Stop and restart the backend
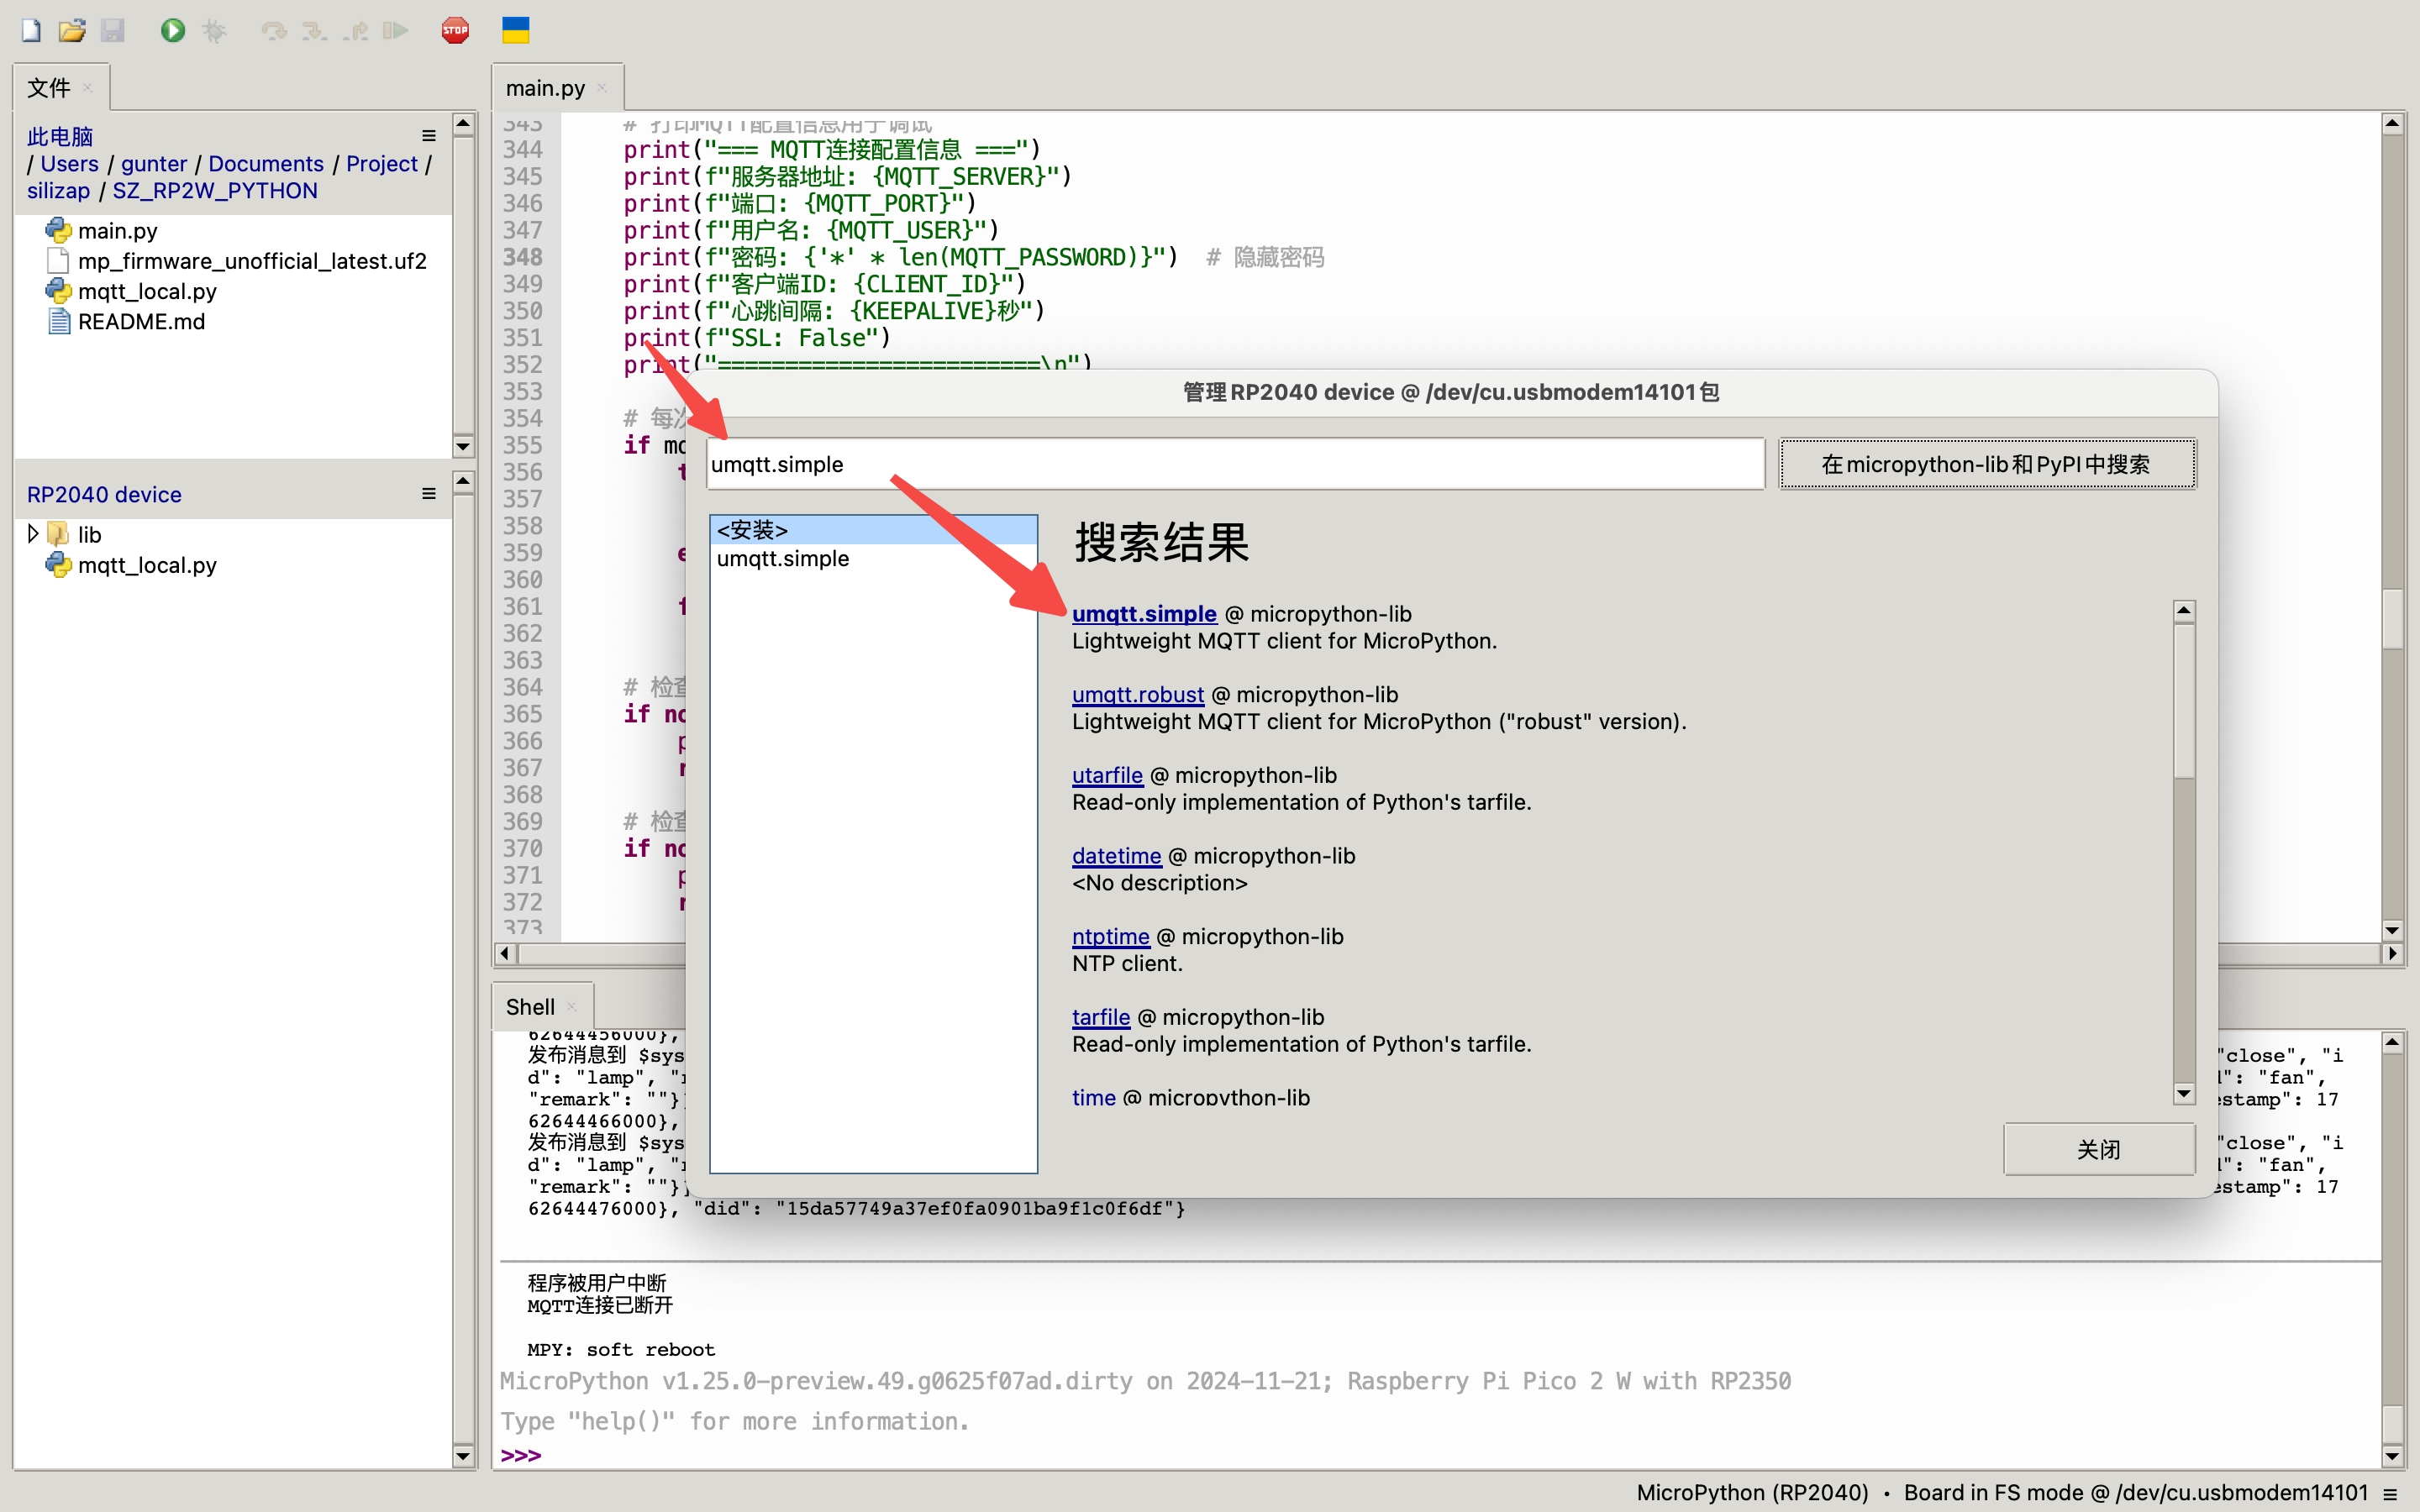Viewport: 2420px width, 1512px height. (455, 30)
